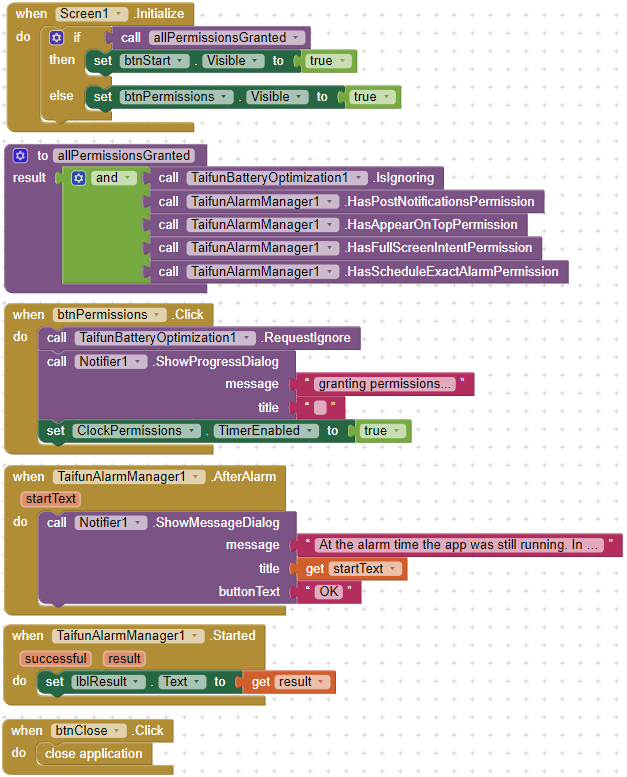Expand the 'and' operator dropdown
This screenshot has width=627, height=777.
tap(127, 178)
